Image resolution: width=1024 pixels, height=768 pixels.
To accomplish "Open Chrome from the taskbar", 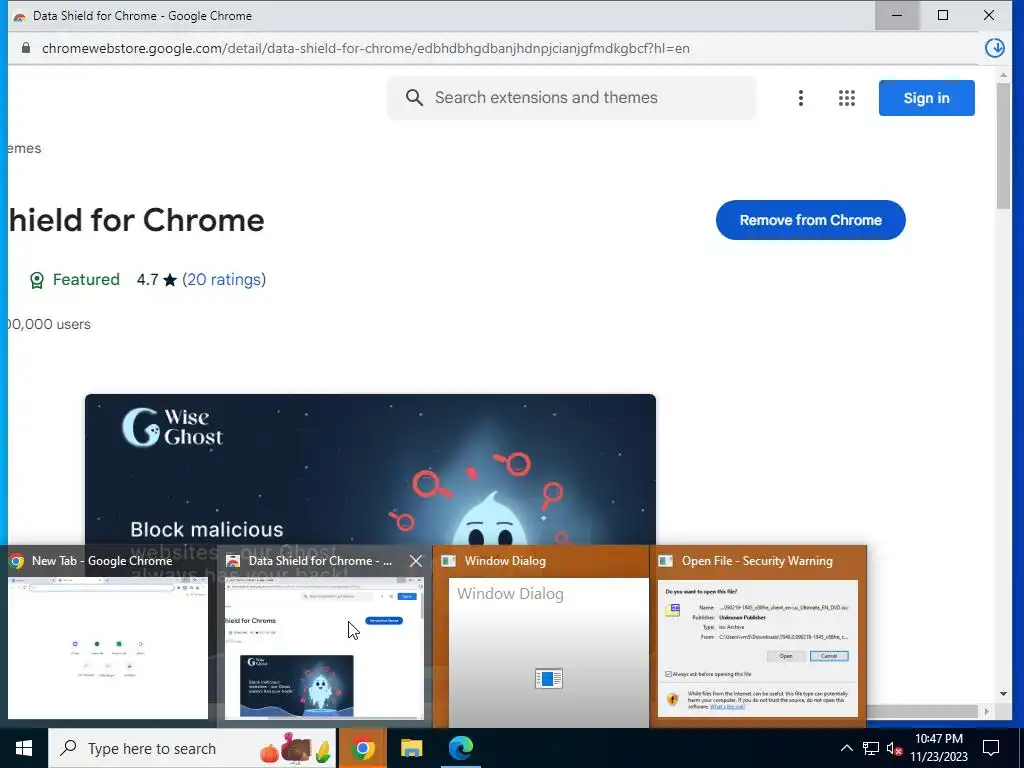I will 362,748.
